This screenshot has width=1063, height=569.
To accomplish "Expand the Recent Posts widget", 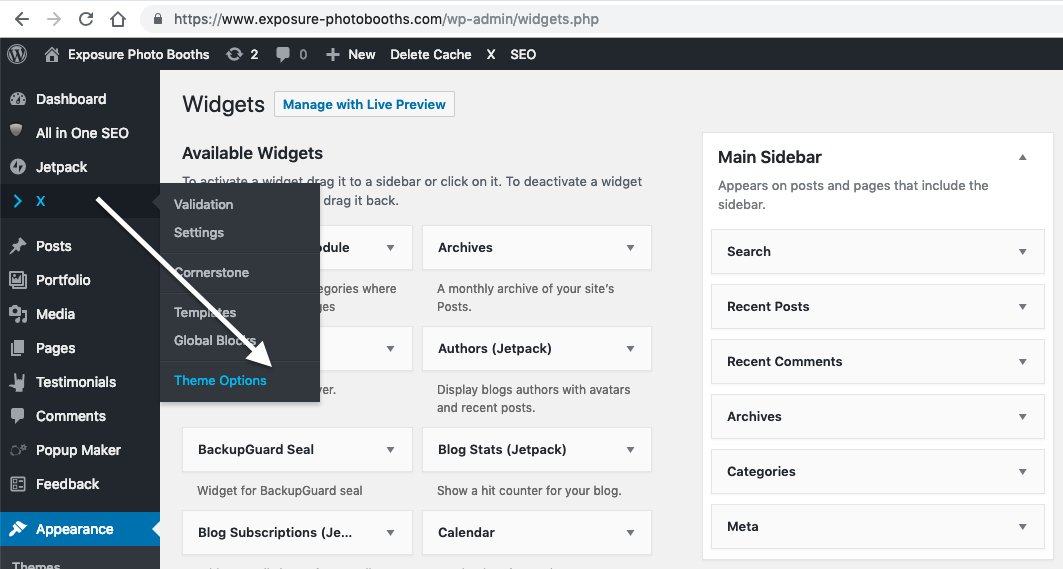I will (1022, 307).
